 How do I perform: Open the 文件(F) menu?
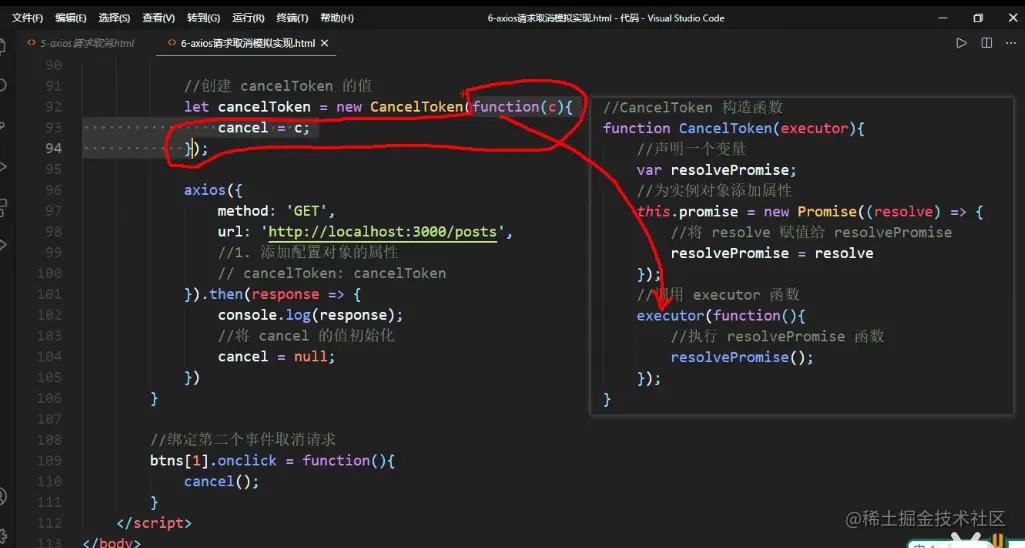(27, 18)
